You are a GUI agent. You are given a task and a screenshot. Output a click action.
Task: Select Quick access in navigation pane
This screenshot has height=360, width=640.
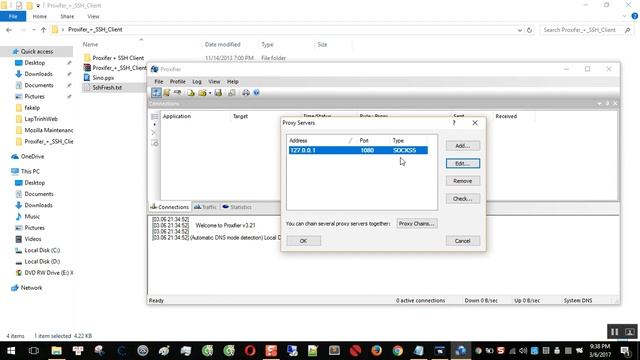tap(37, 51)
